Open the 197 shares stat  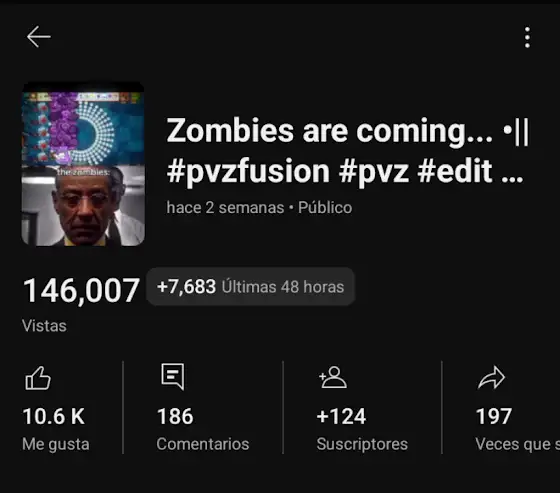tap(494, 417)
